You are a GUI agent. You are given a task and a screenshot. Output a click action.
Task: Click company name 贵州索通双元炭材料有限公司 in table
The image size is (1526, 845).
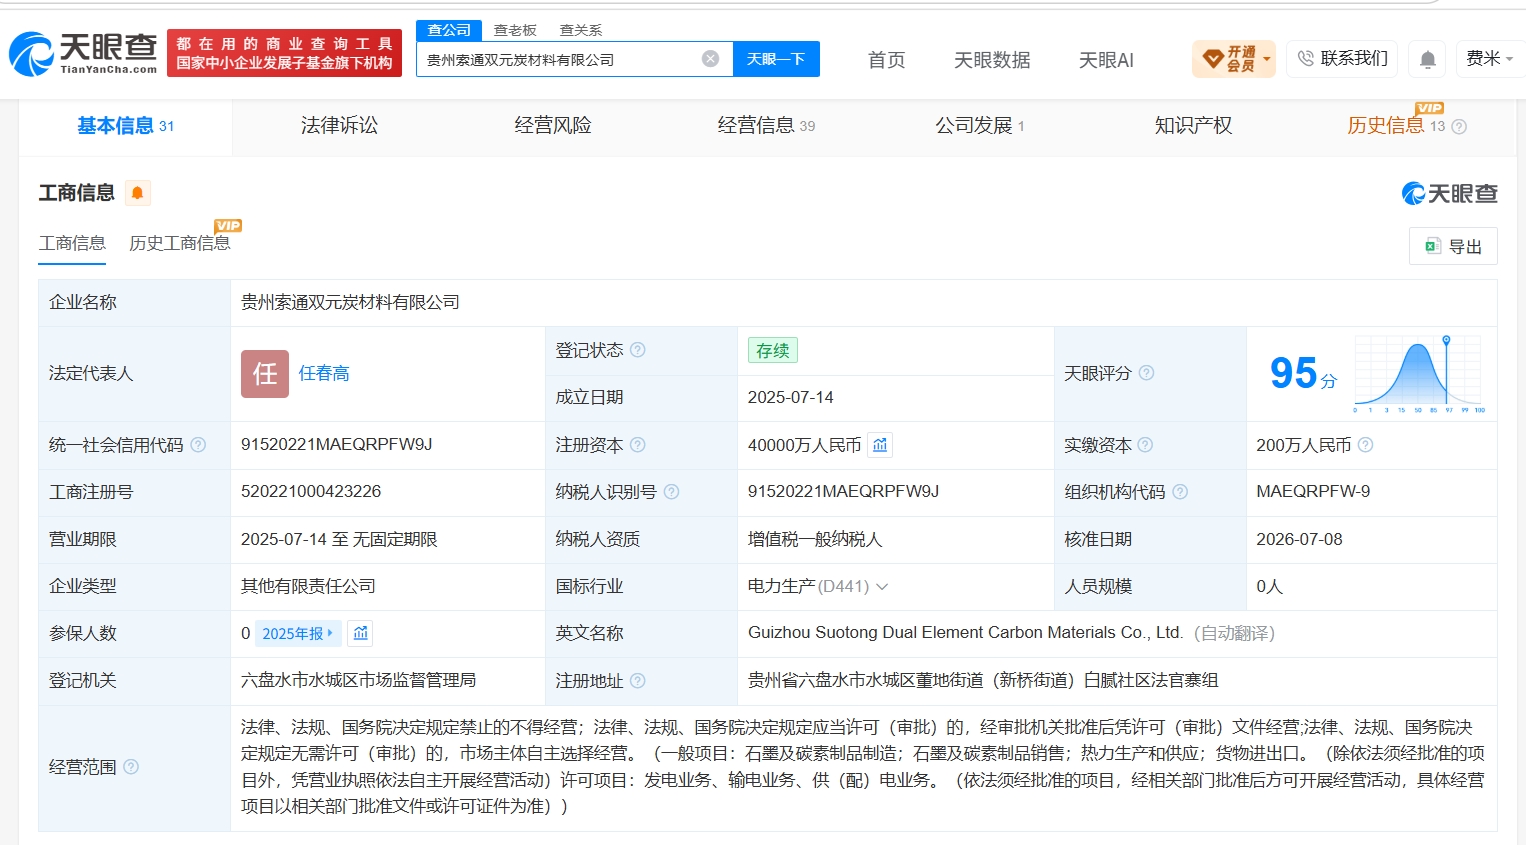pyautogui.click(x=350, y=302)
